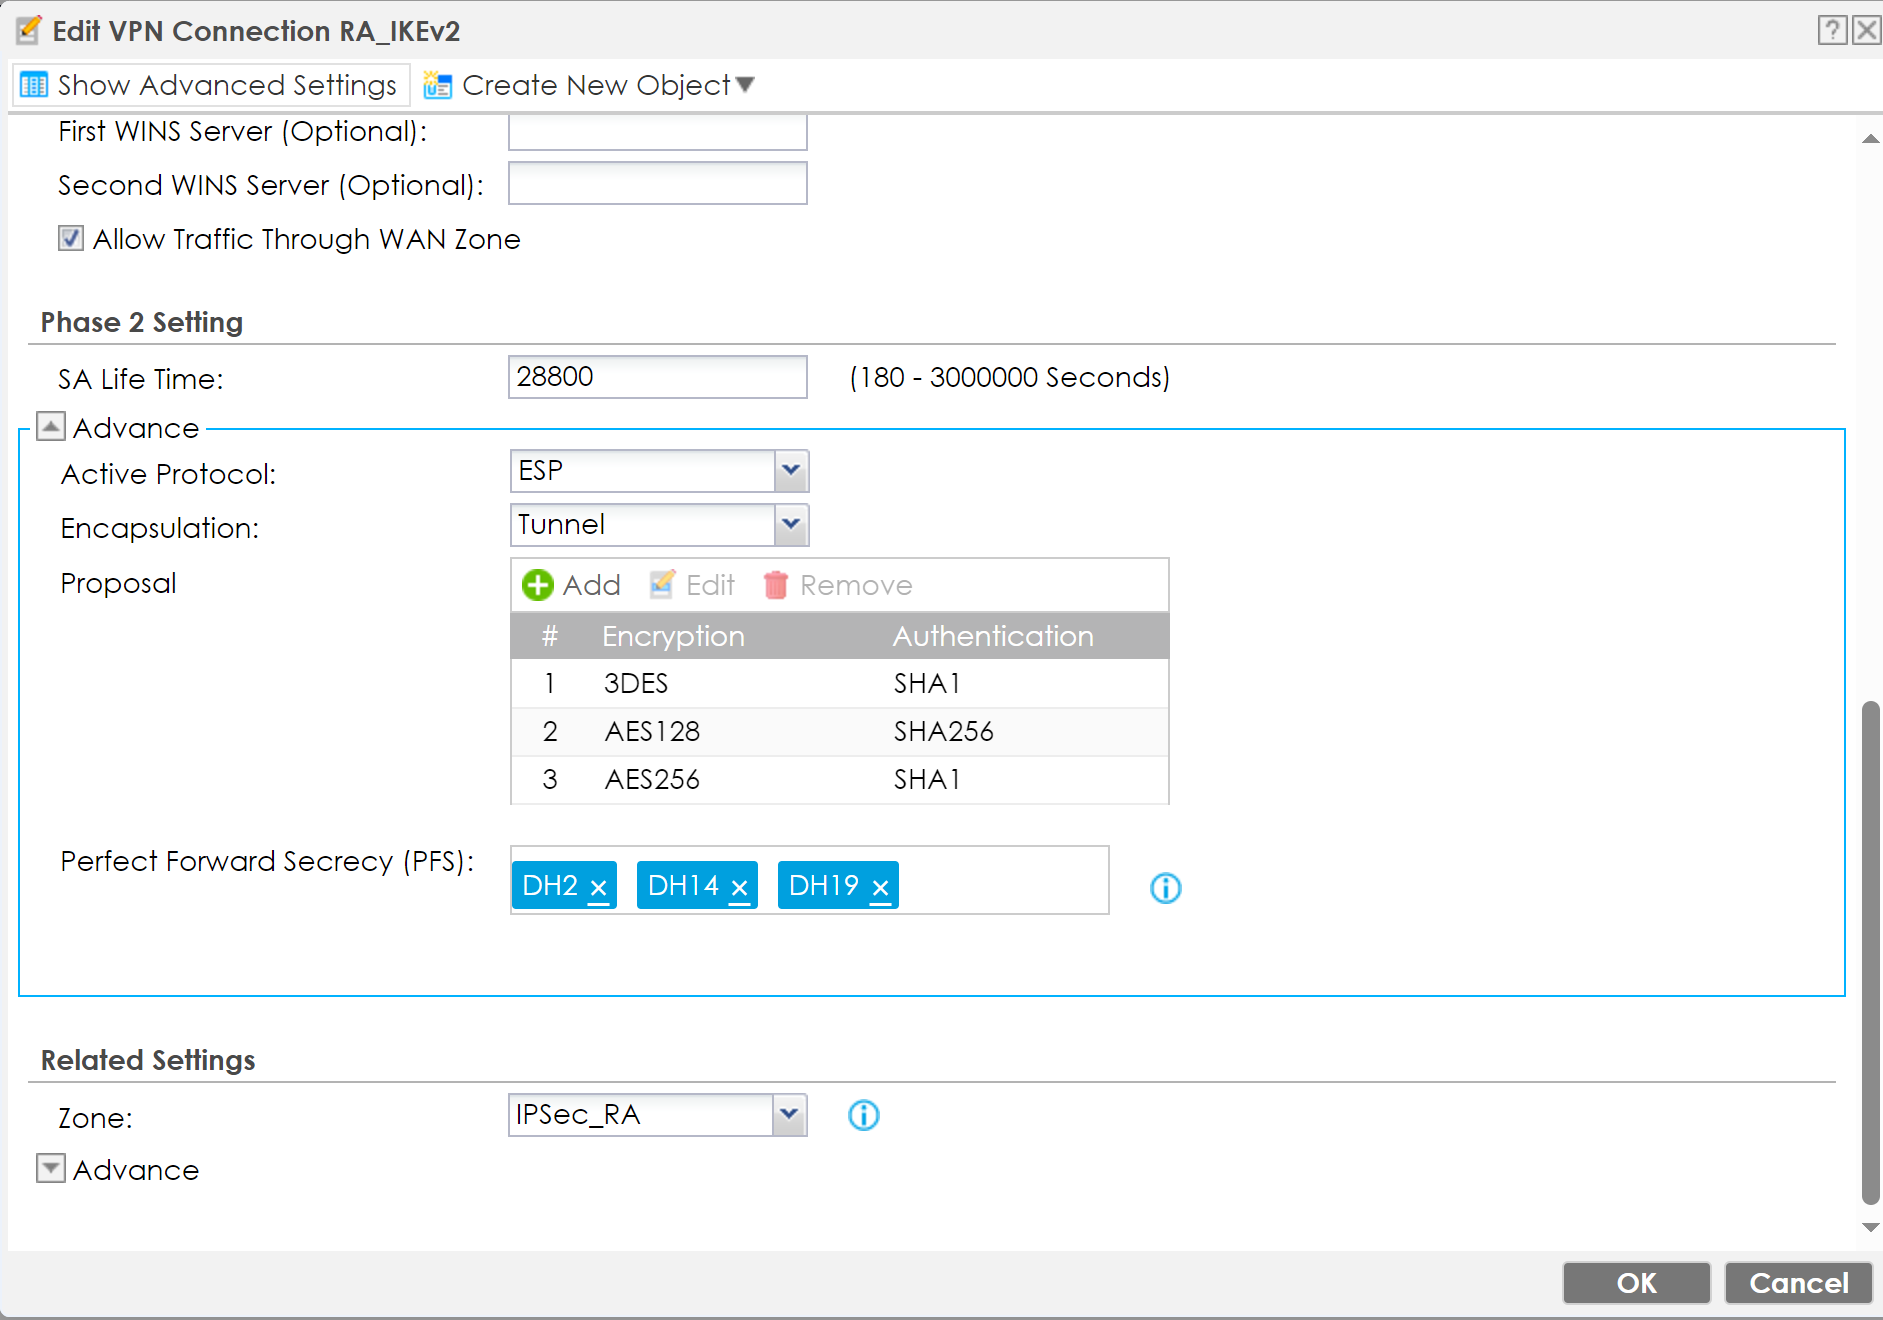Click the Encryption column header
This screenshot has height=1320, width=1883.
(x=673, y=636)
